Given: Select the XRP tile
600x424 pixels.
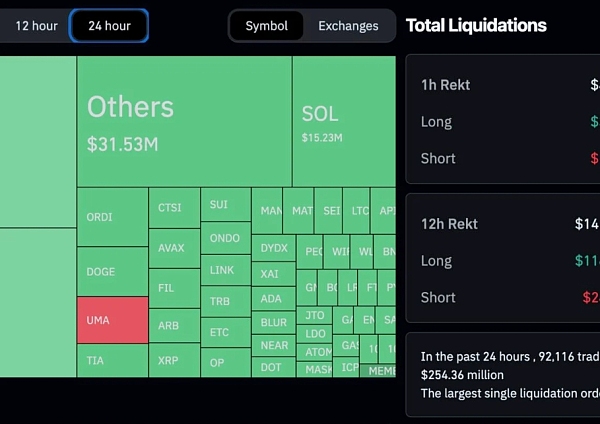Looking at the screenshot, I should [174, 360].
